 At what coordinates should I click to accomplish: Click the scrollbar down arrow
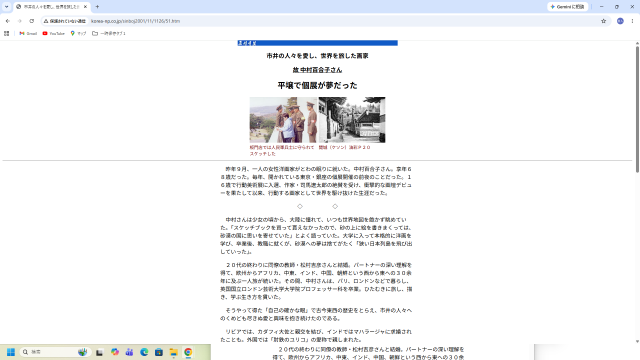[637, 341]
